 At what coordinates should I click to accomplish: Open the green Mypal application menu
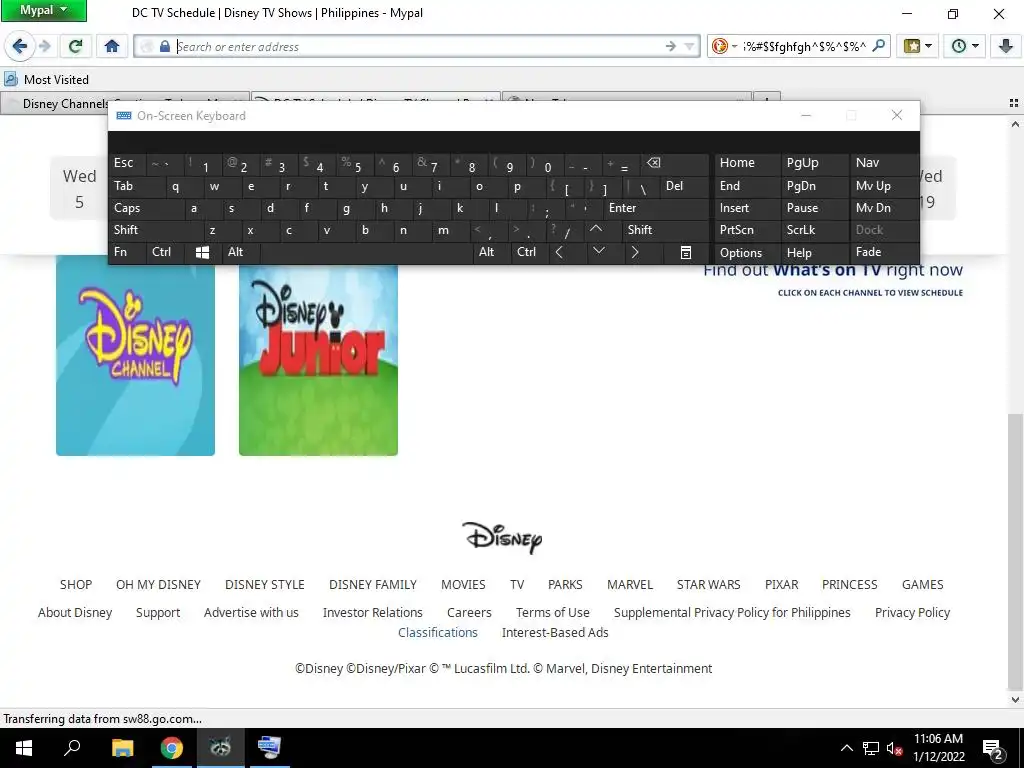pos(44,10)
